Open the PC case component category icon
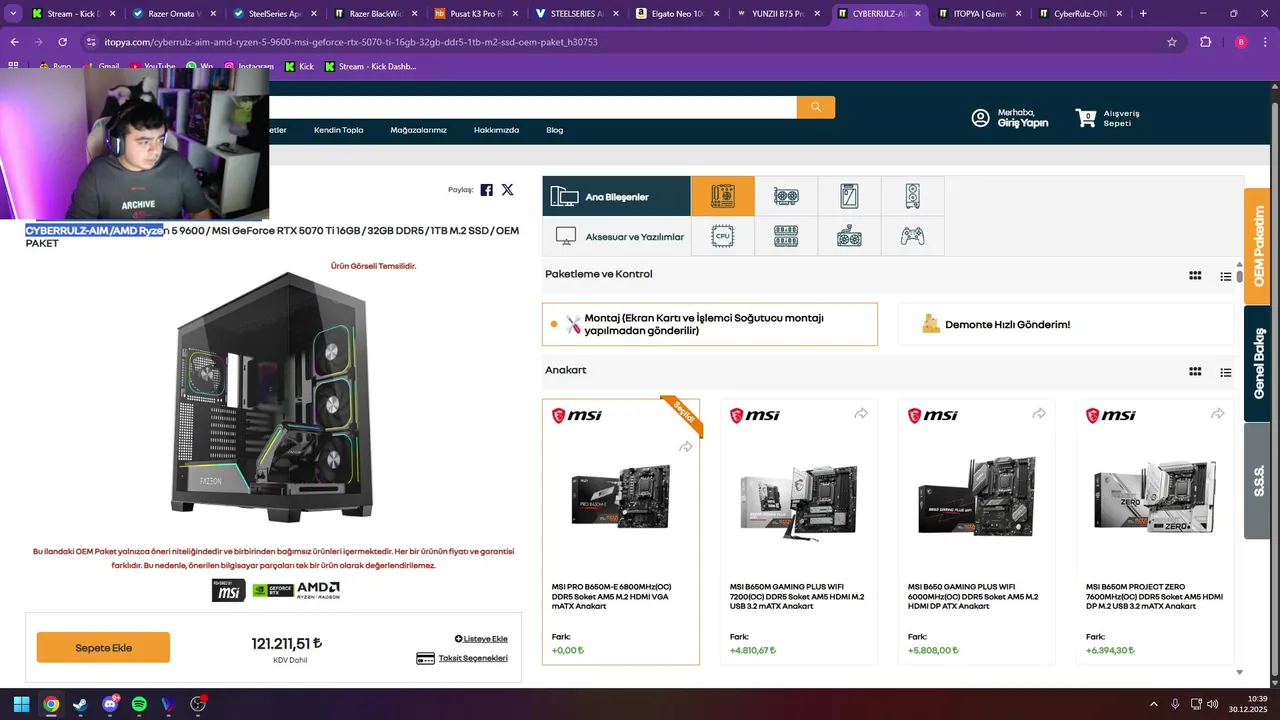1280x720 pixels. pos(912,196)
